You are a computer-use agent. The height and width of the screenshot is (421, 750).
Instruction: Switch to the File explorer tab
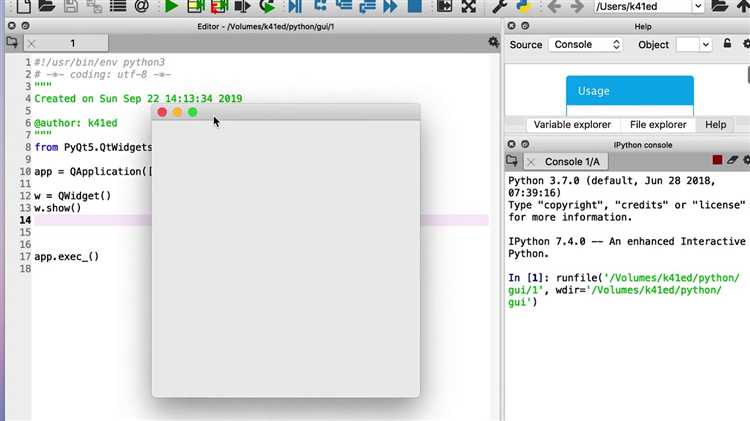click(x=658, y=125)
